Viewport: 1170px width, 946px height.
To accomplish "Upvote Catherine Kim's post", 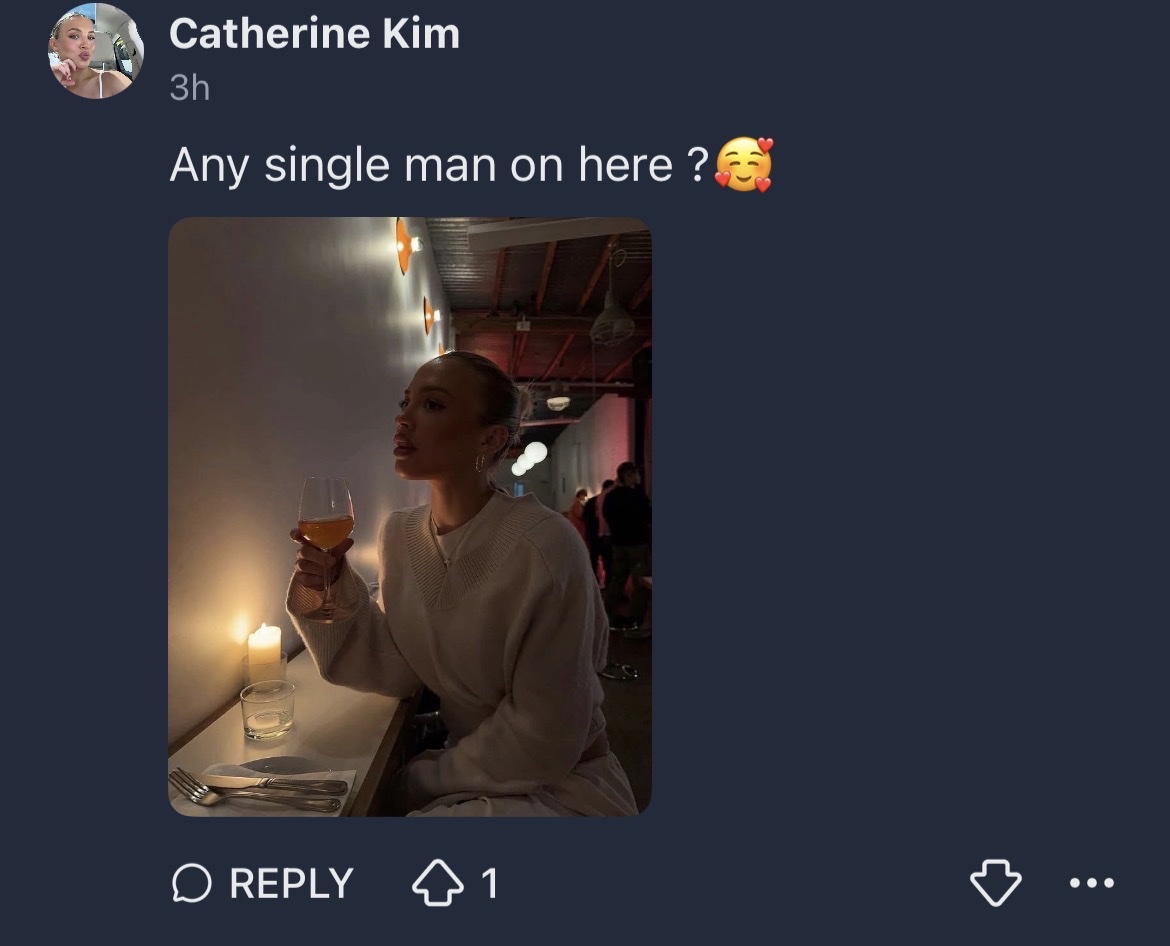I will click(437, 884).
